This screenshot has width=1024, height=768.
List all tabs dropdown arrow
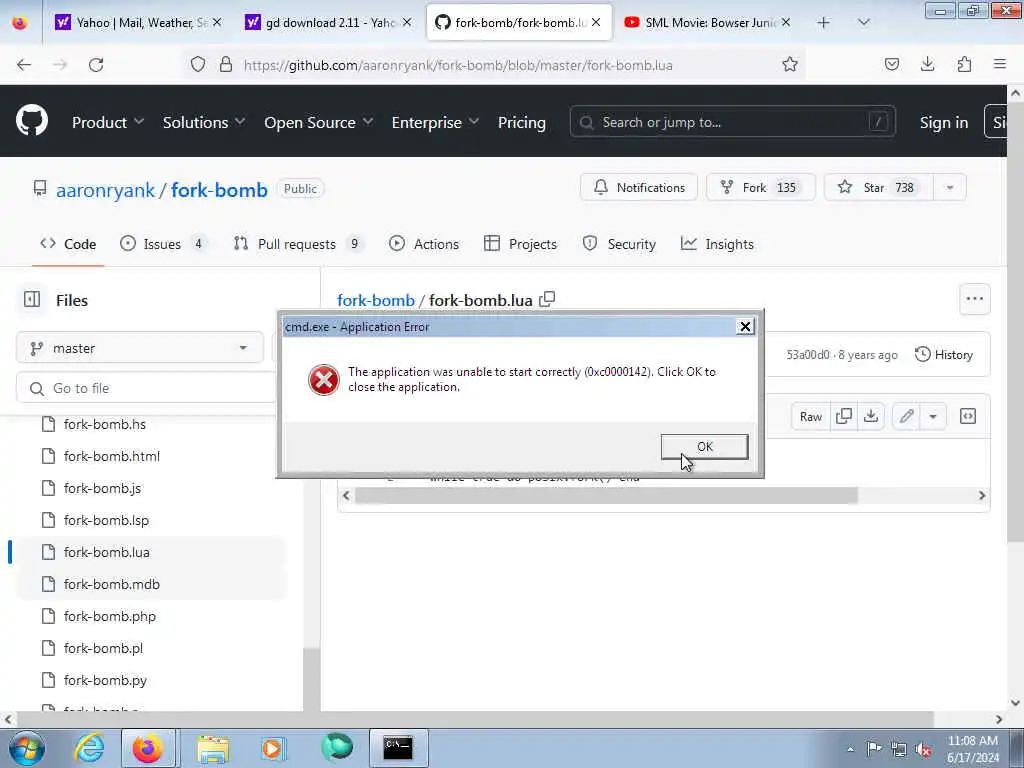(x=863, y=22)
